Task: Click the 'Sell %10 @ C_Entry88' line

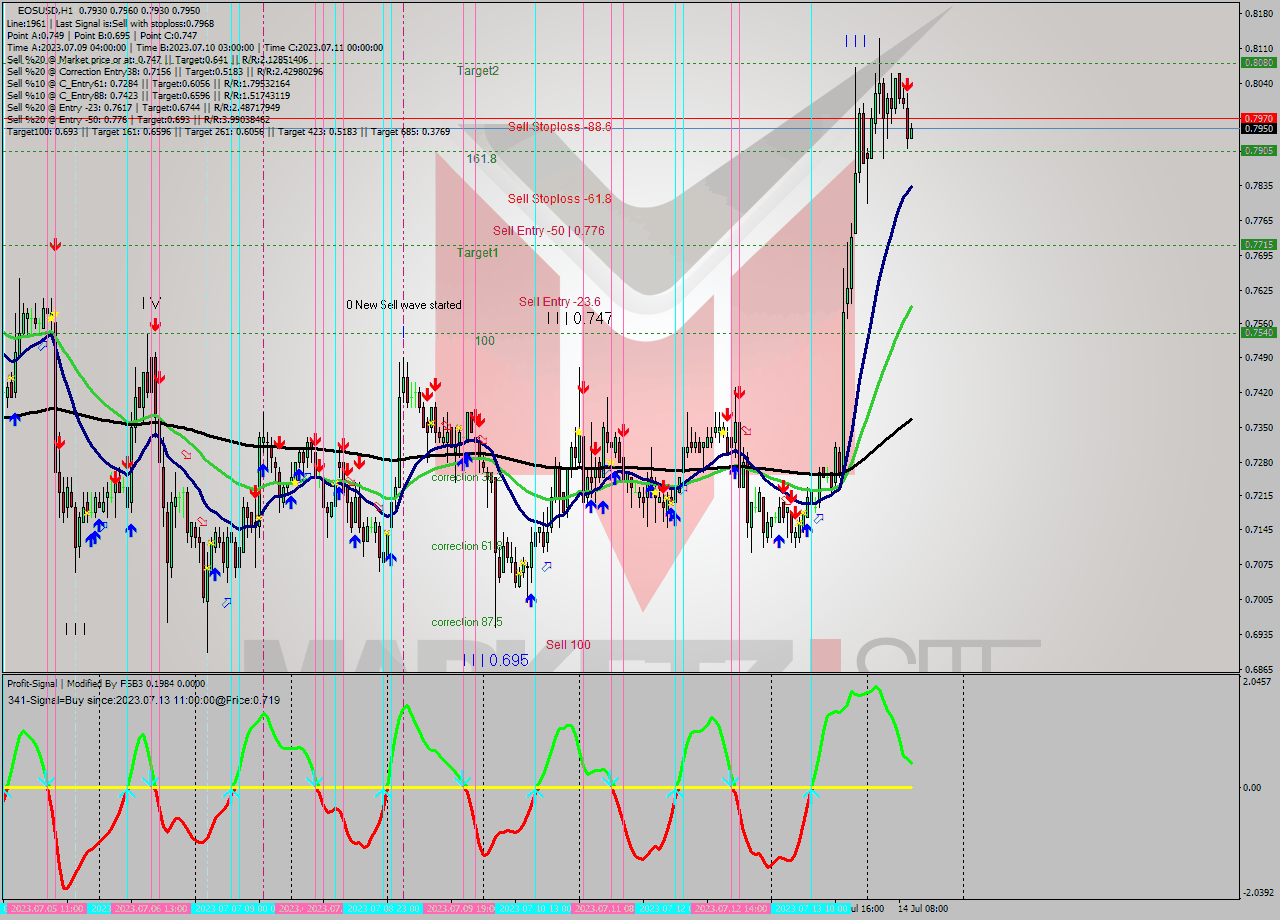Action: [x=148, y=95]
